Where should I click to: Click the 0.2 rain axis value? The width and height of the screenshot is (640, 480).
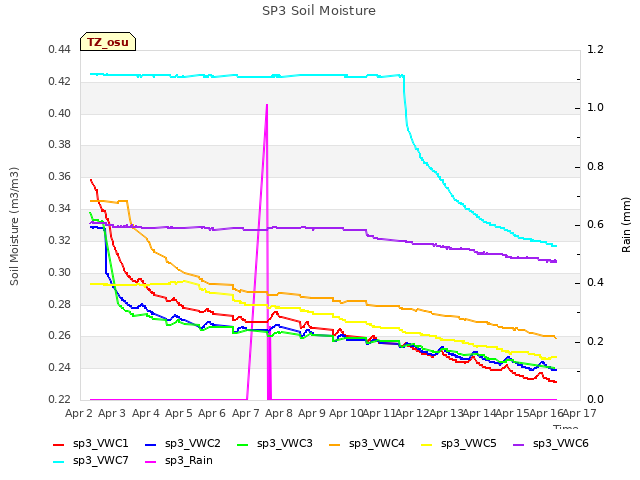(595, 341)
